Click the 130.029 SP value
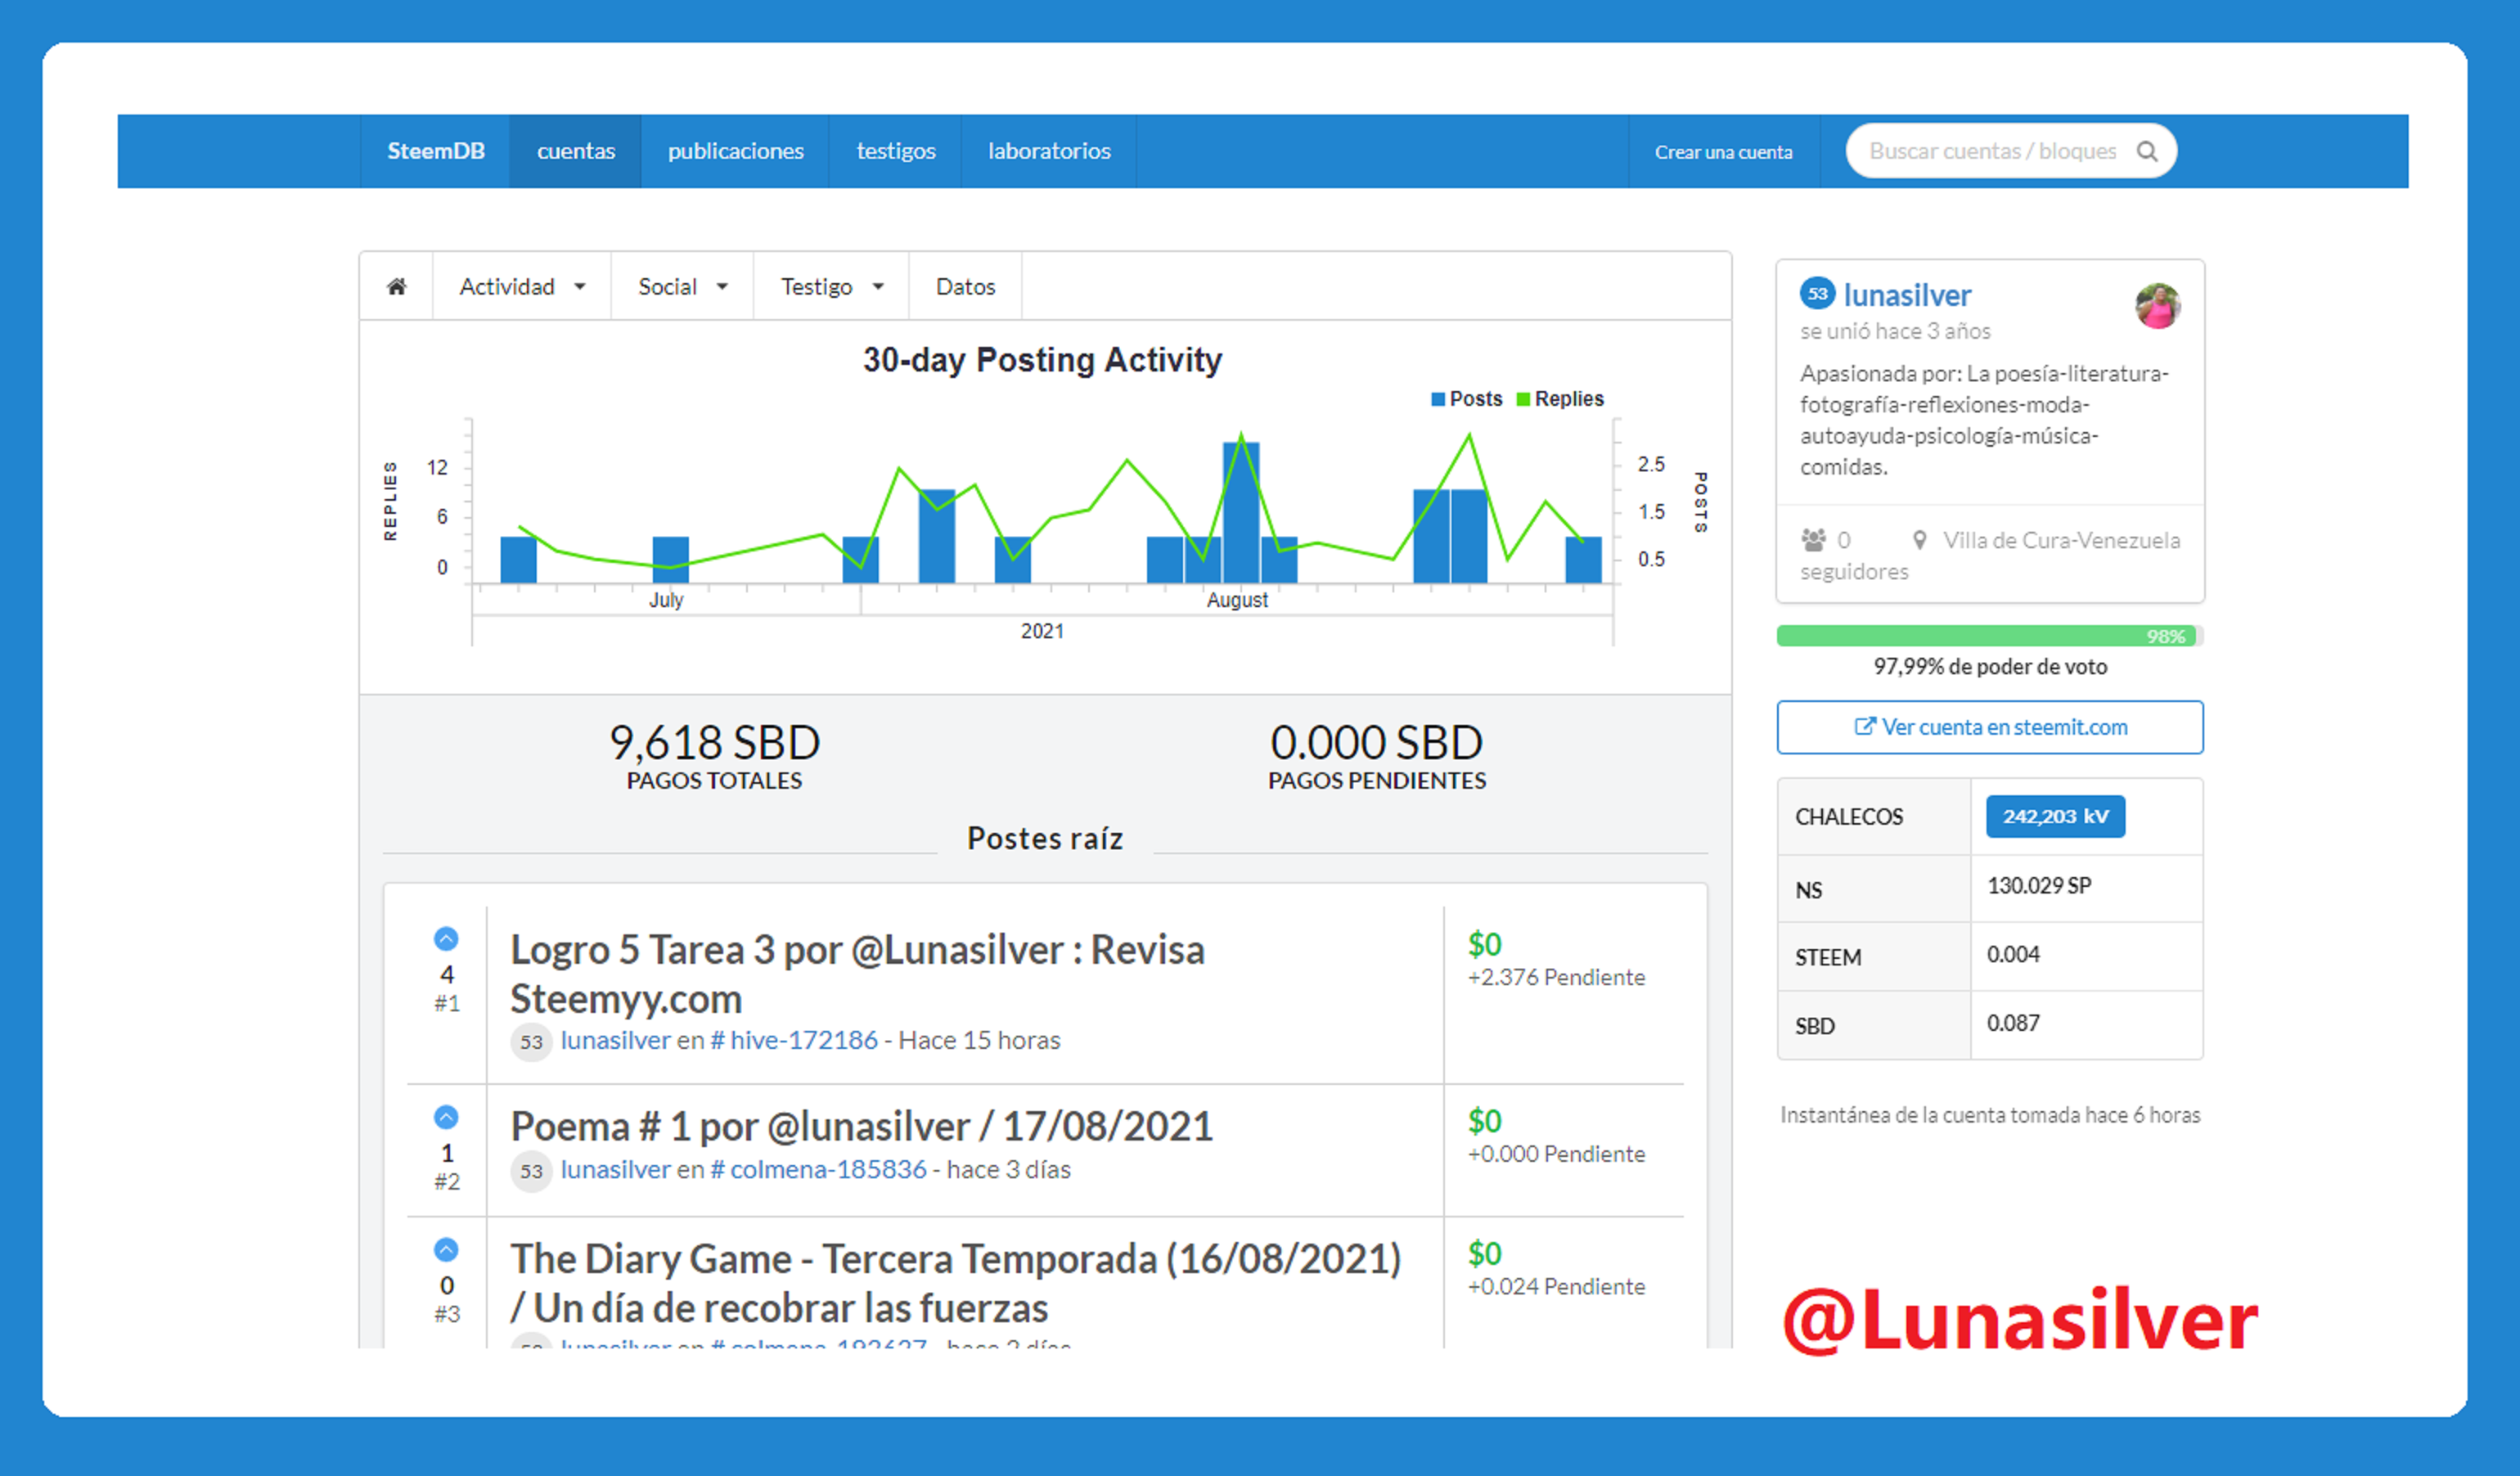Image resolution: width=2520 pixels, height=1476 pixels. tap(2039, 886)
